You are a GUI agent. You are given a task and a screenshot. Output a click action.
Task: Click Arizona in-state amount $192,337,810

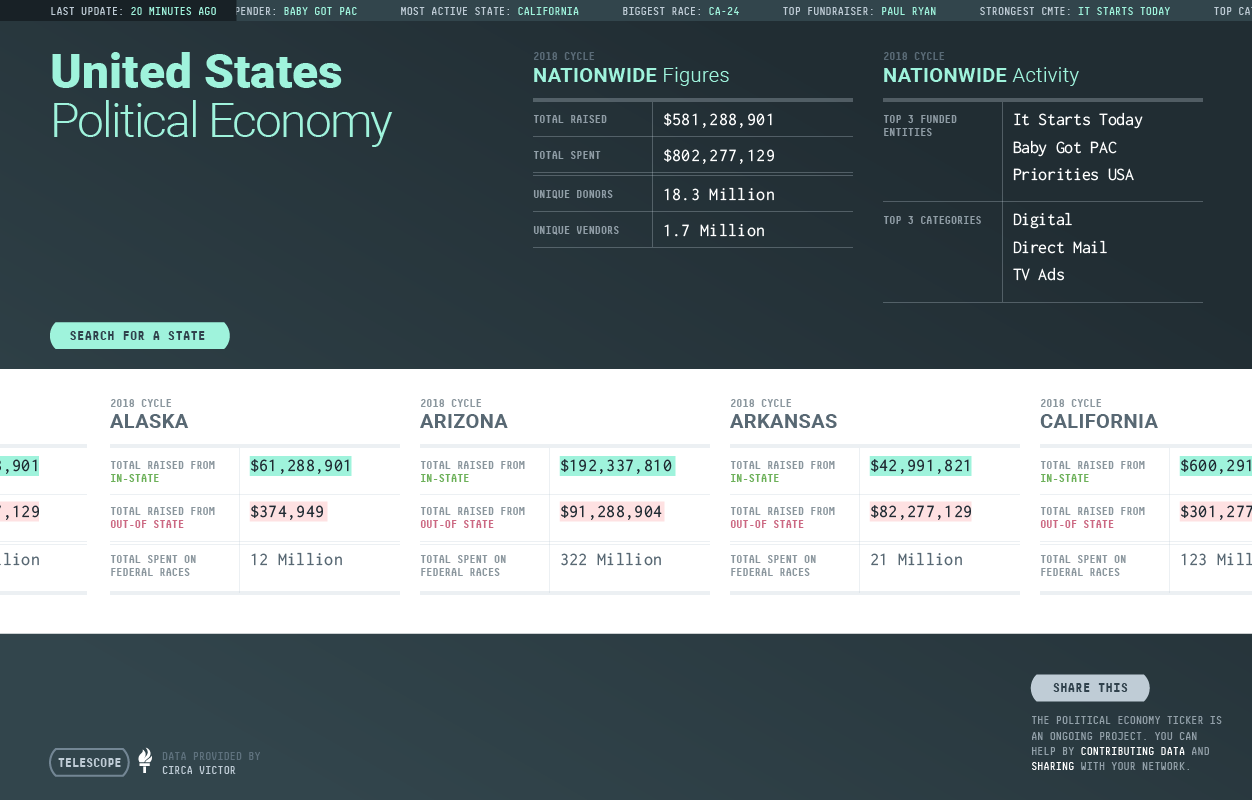[617, 466]
